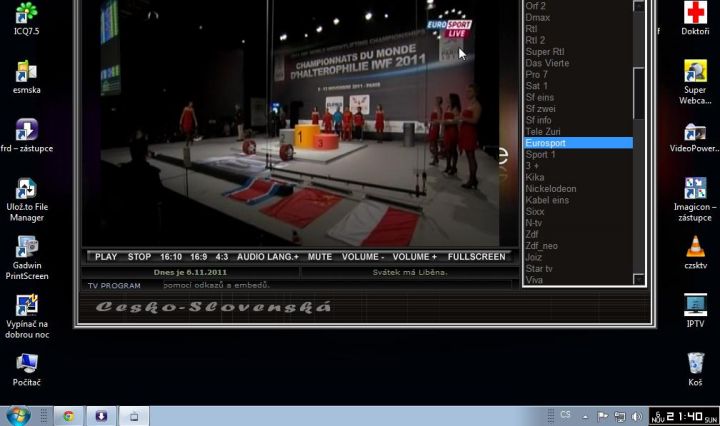720x426 pixels.
Task: Launch Ulož.to File Manager icon
Action: point(26,200)
